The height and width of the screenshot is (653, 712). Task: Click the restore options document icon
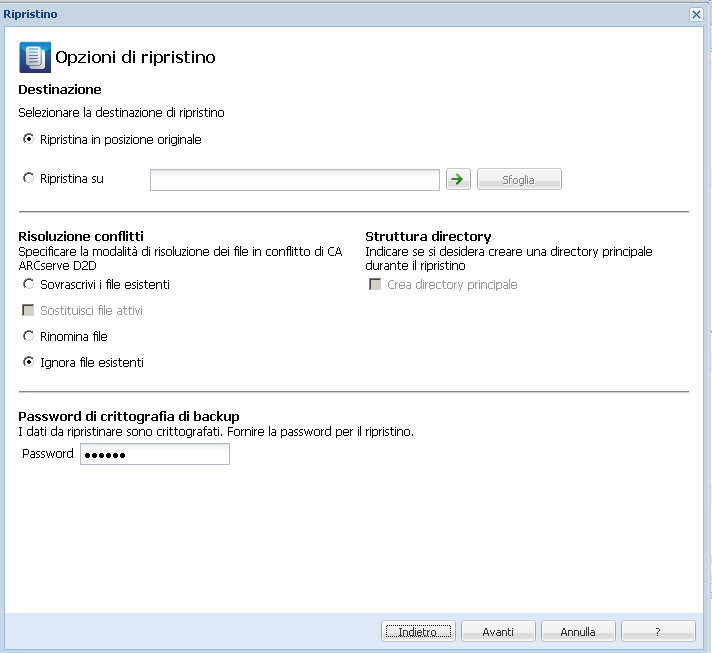[x=35, y=57]
